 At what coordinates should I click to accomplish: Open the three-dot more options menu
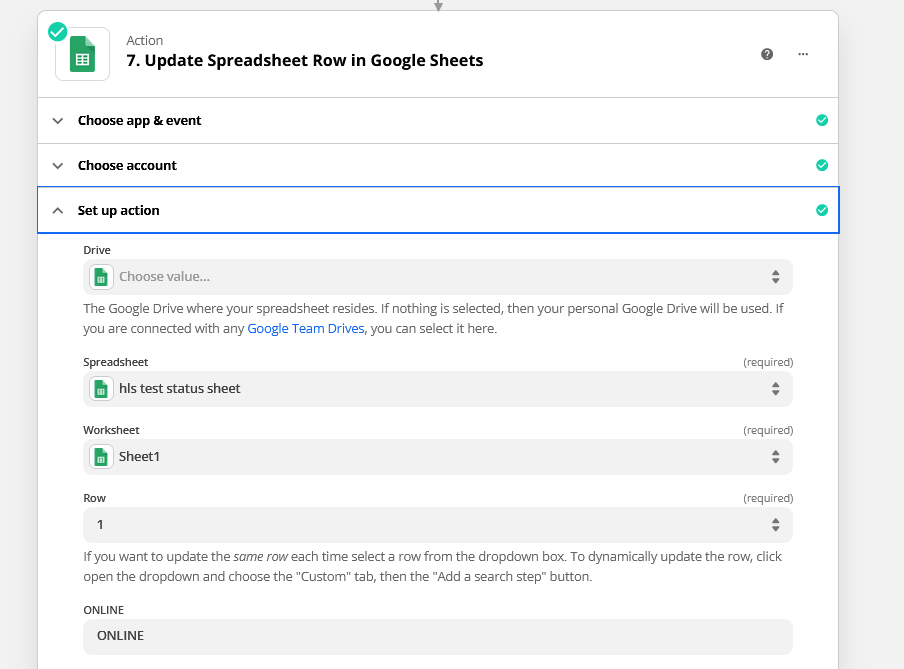[x=803, y=54]
